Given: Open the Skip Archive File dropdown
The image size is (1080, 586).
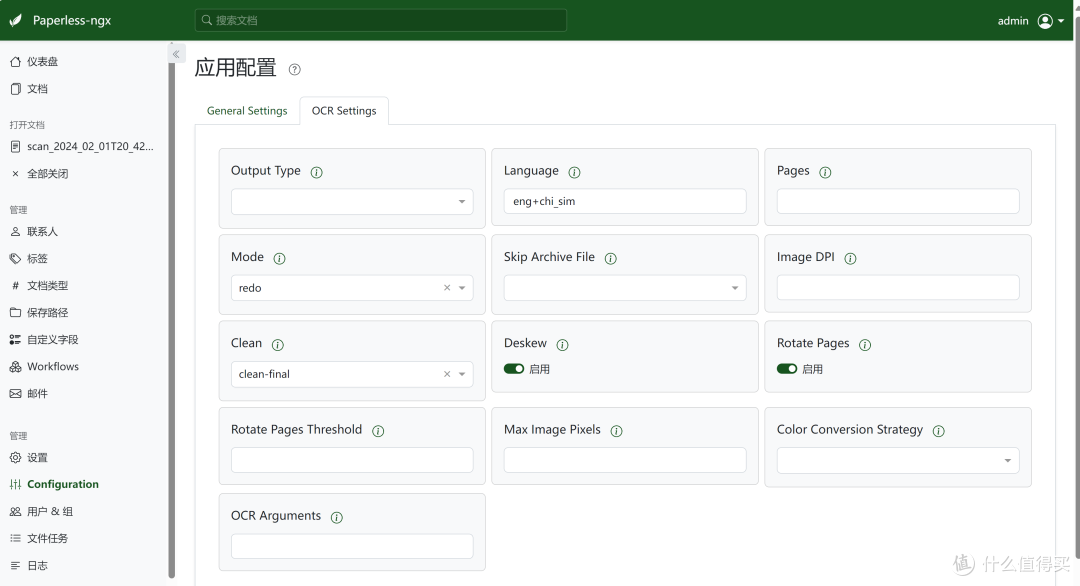Looking at the screenshot, I should 625,288.
